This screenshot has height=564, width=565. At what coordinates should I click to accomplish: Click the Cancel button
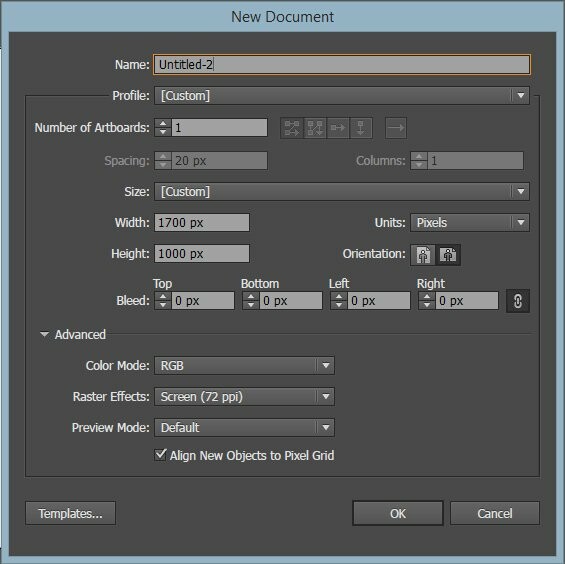pyautogui.click(x=495, y=513)
